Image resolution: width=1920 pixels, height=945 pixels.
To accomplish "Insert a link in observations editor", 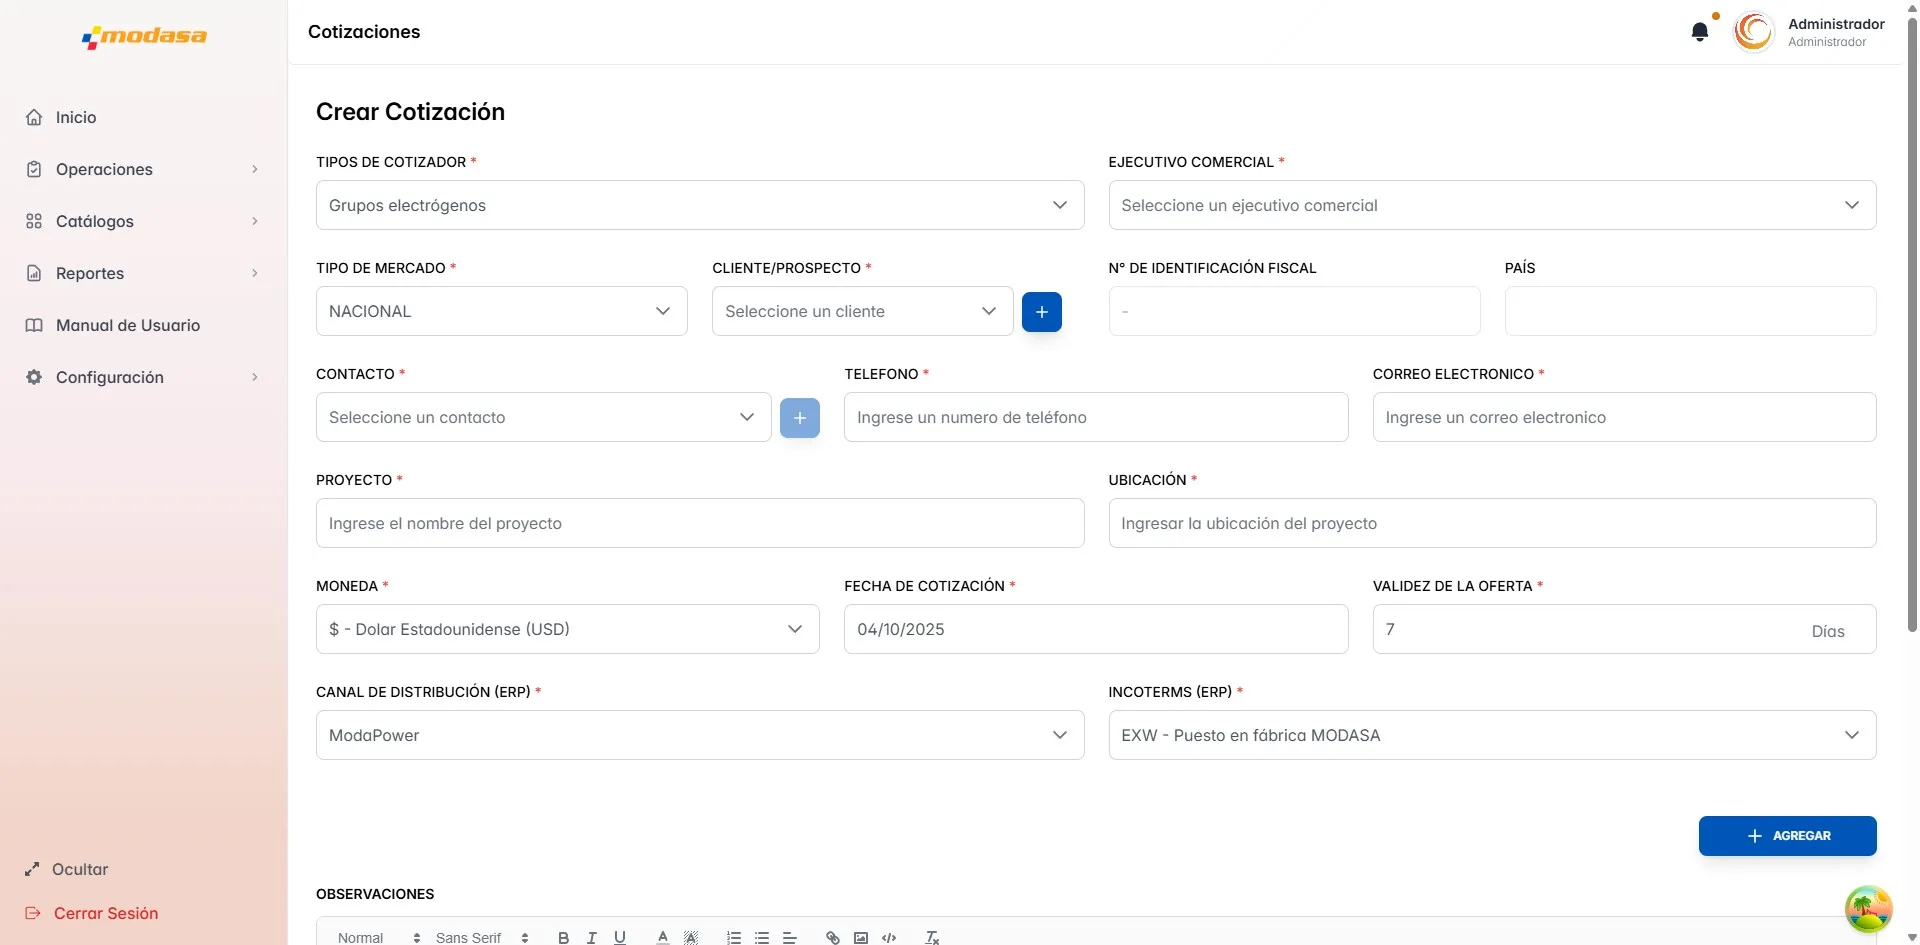I will click(x=832, y=937).
